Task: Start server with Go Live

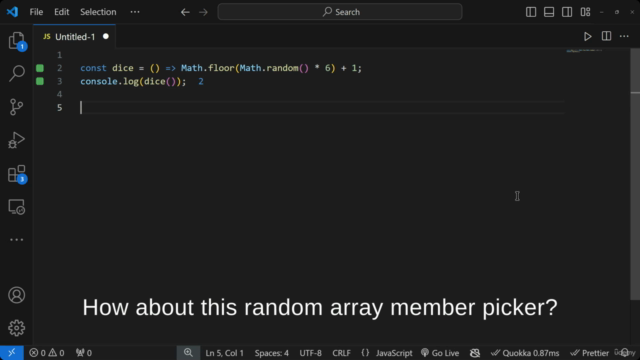Action: click(x=440, y=353)
